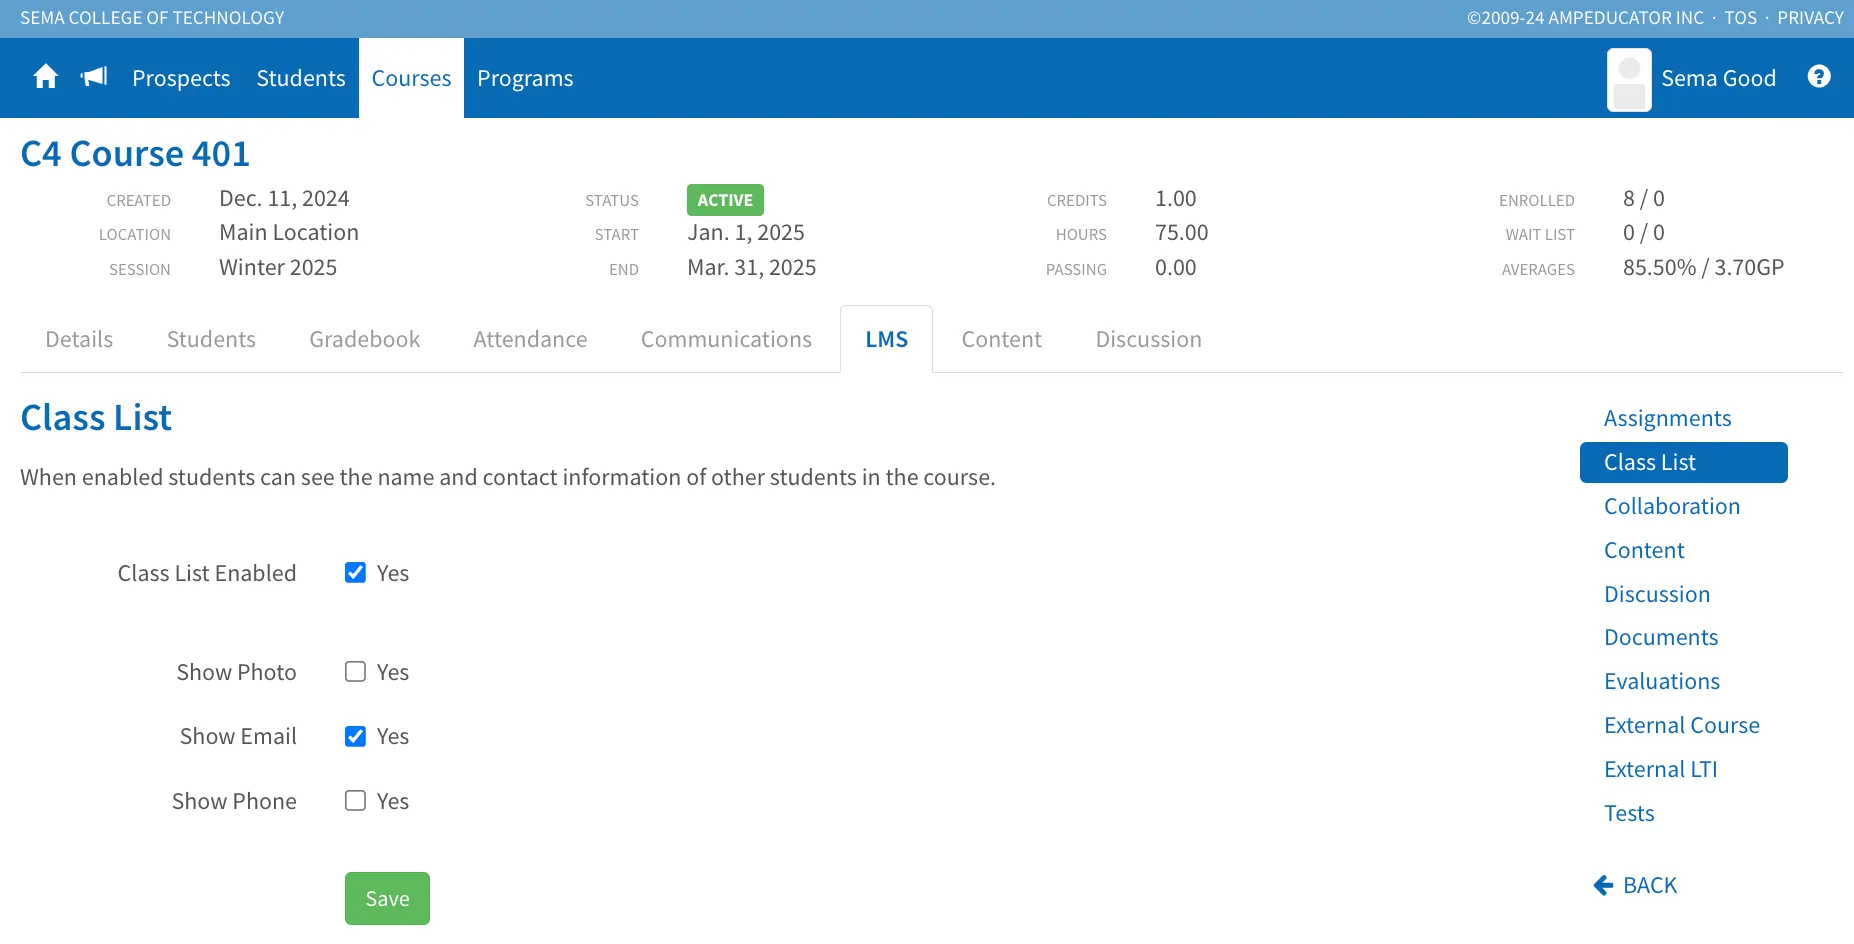This screenshot has width=1854, height=944.
Task: Open the help question mark icon
Action: (1819, 76)
